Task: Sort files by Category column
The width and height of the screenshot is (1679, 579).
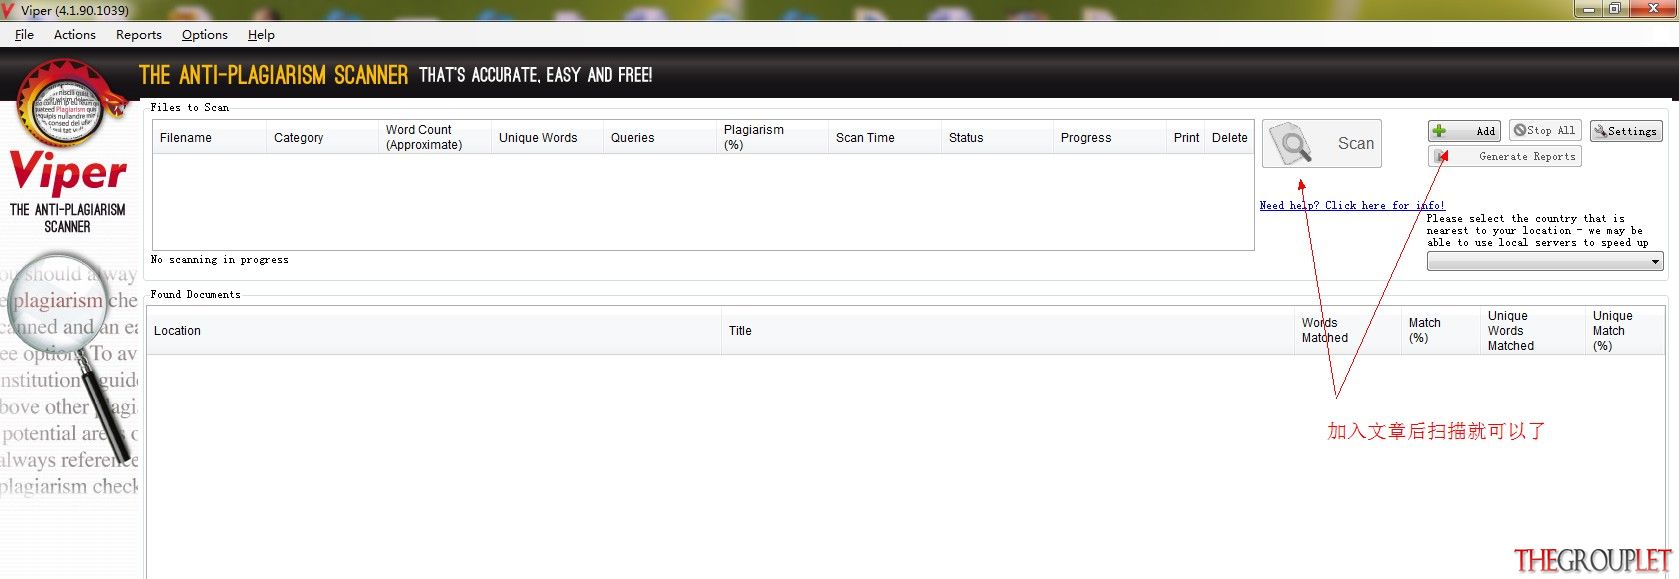Action: click(x=322, y=138)
